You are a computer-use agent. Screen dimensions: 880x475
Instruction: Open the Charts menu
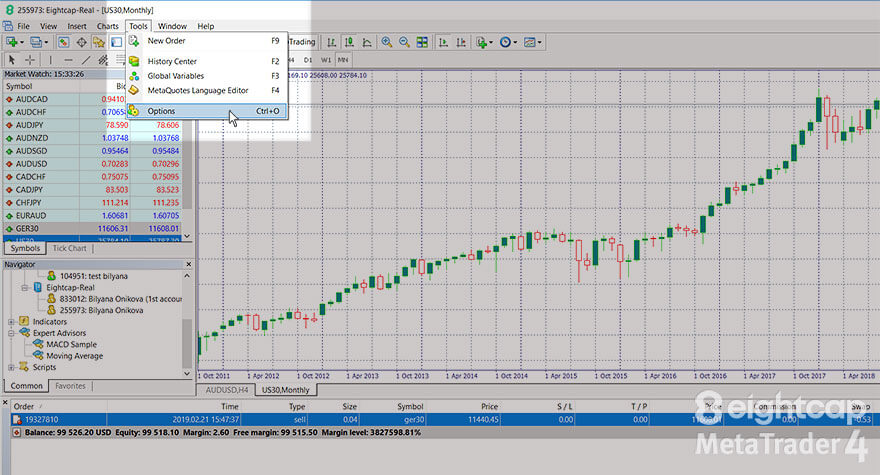[108, 26]
